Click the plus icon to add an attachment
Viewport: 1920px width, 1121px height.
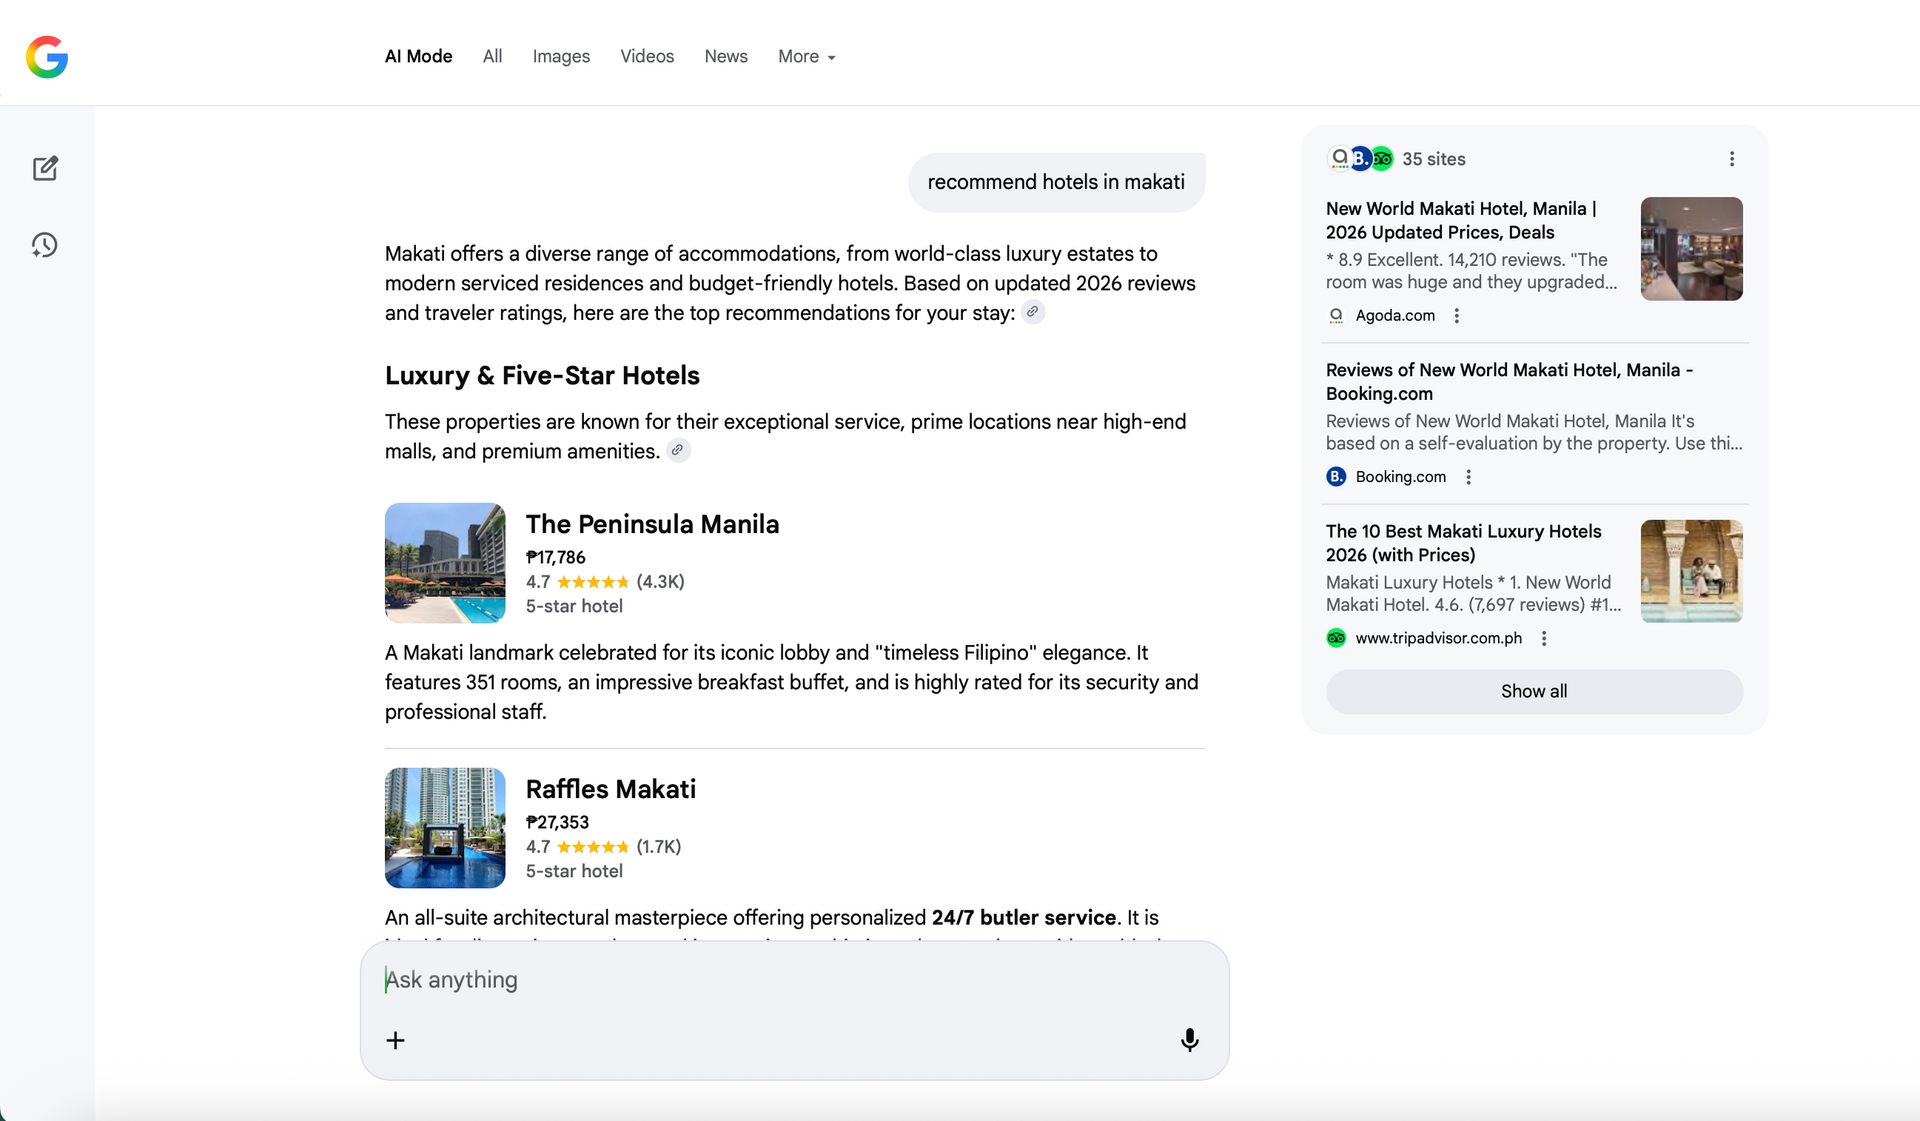point(396,1040)
